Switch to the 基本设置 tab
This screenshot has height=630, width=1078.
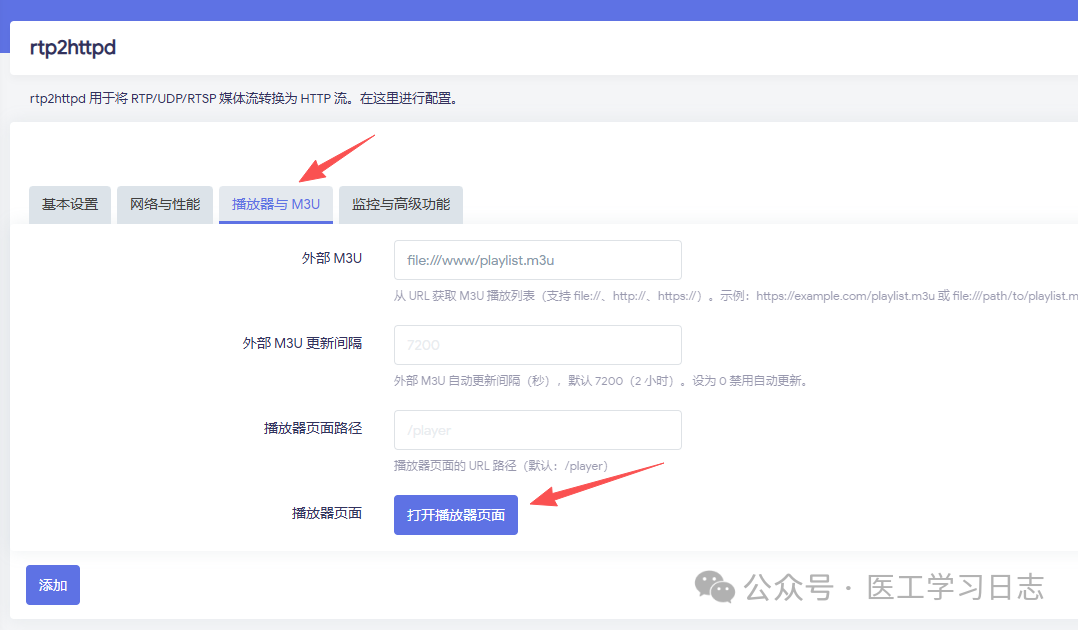pyautogui.click(x=70, y=204)
